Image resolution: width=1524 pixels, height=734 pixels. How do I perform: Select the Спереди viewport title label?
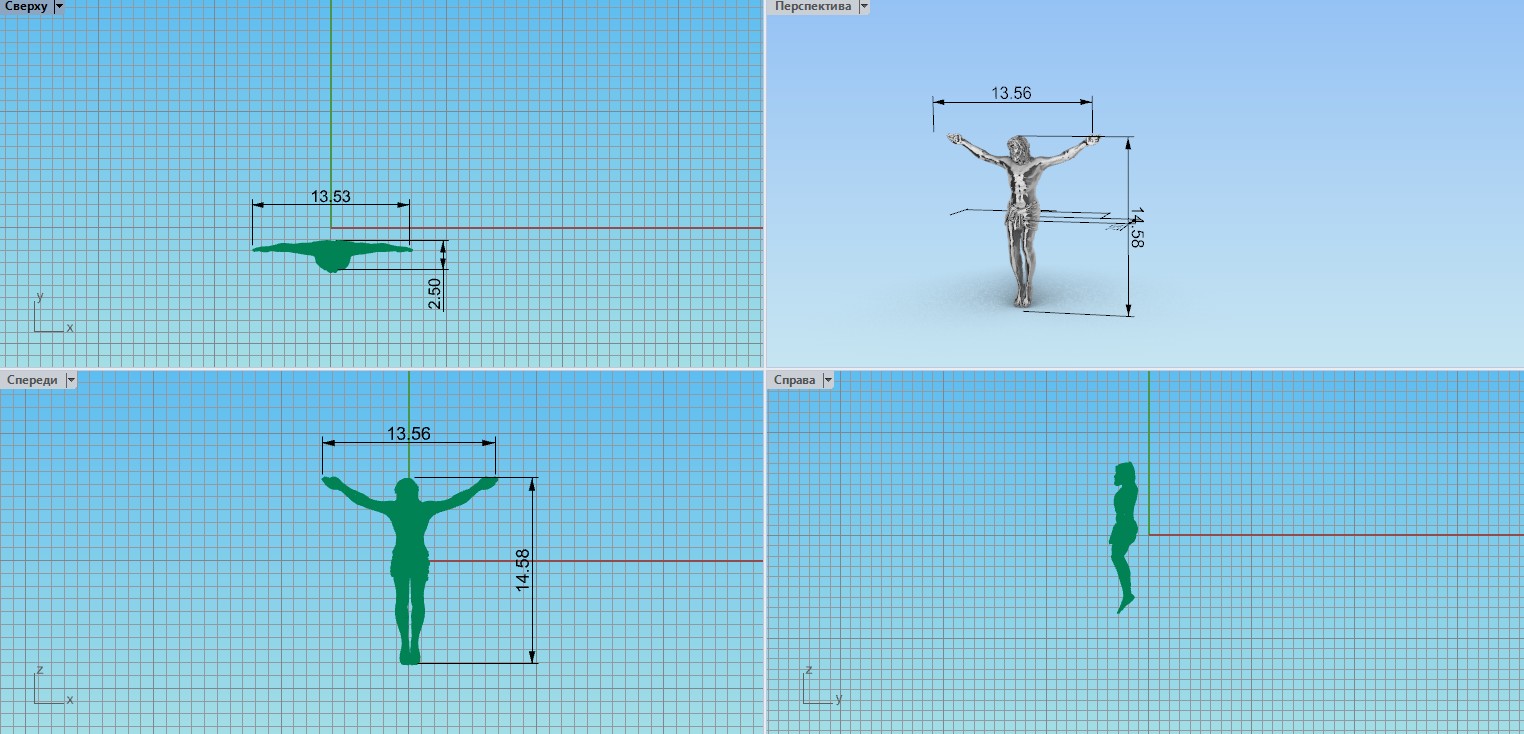(x=32, y=380)
